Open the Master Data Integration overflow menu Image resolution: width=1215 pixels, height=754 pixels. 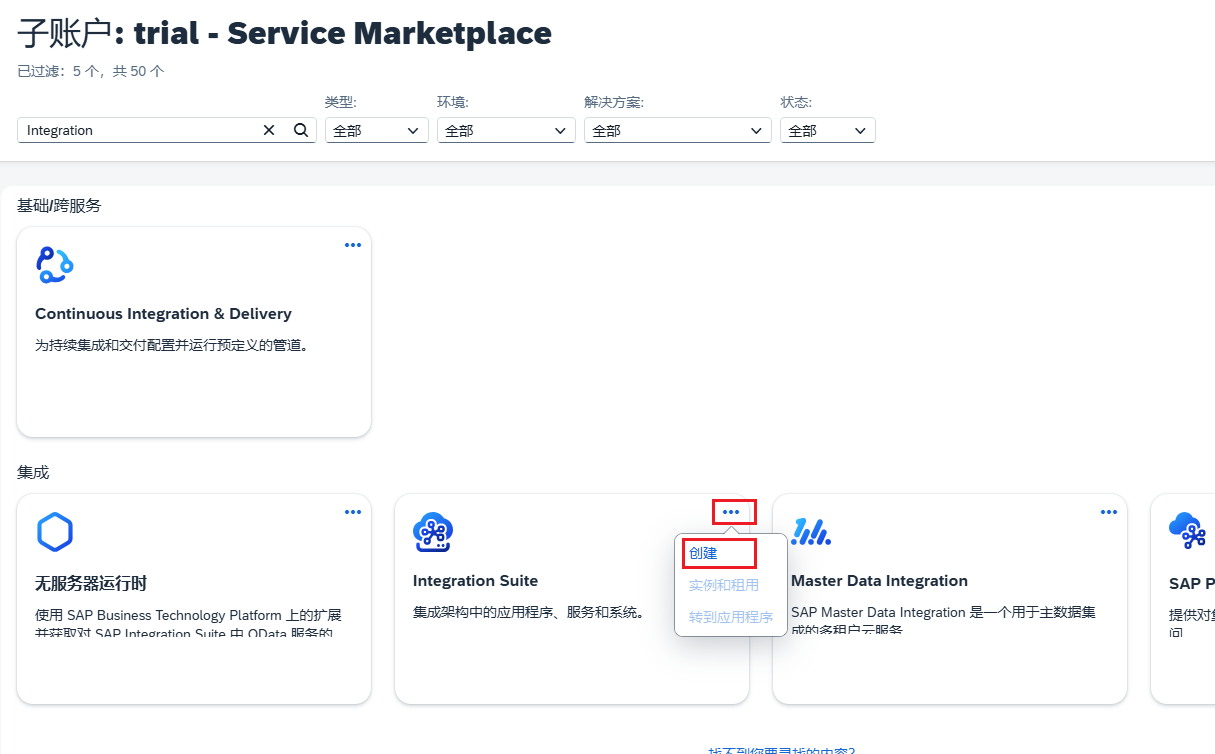tap(1108, 511)
